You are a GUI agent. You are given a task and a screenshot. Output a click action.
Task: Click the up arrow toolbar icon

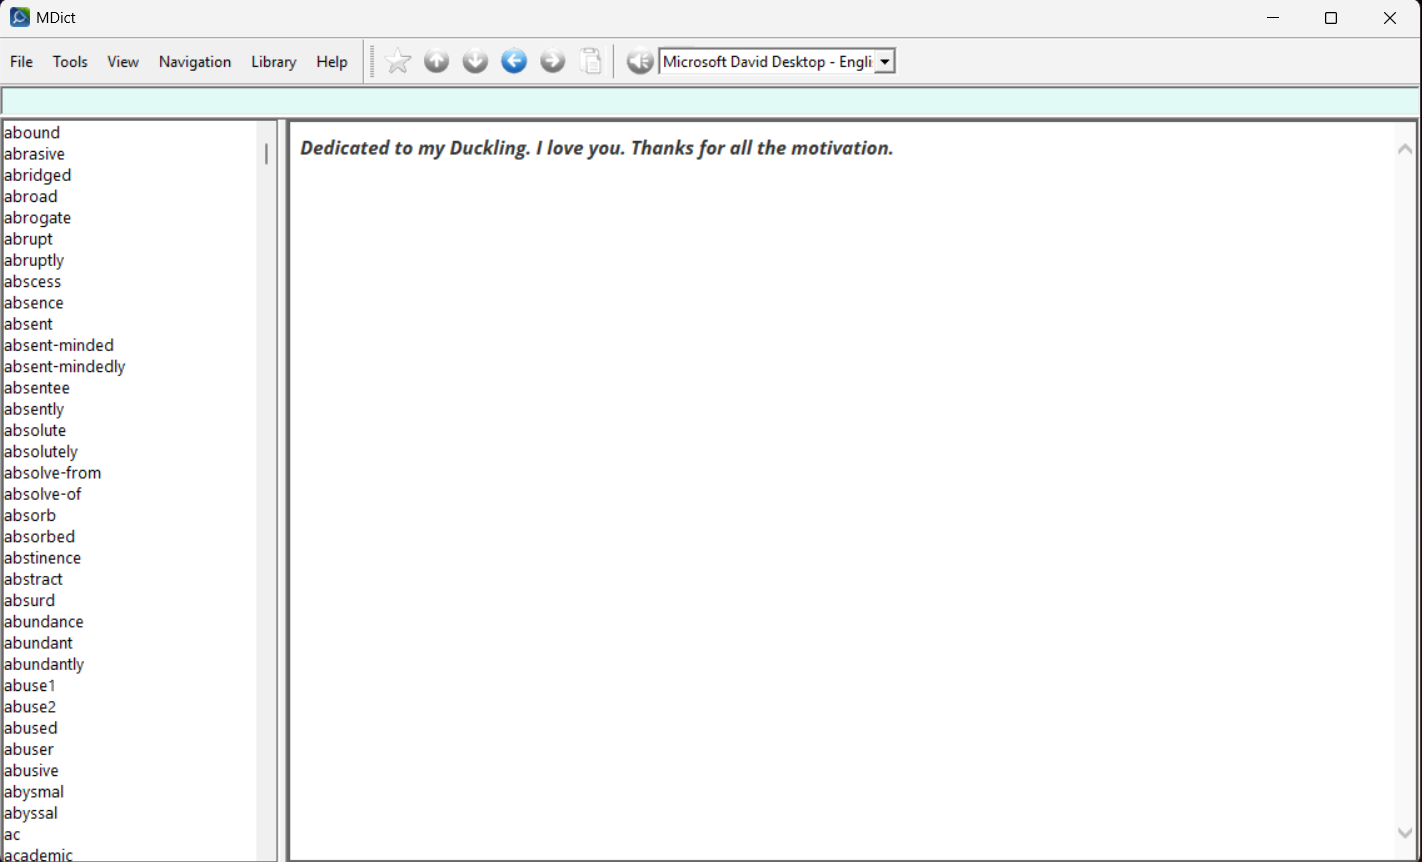pyautogui.click(x=436, y=61)
